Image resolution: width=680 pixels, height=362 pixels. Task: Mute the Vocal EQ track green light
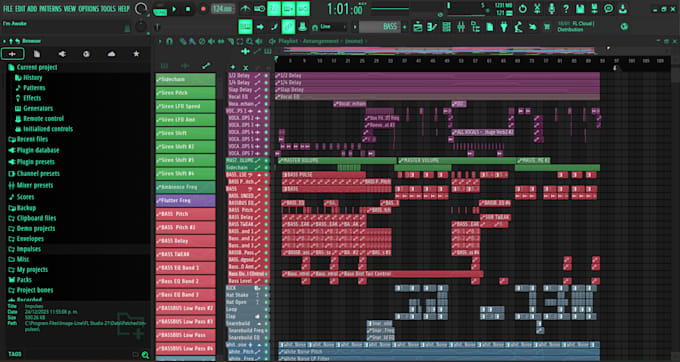[x=266, y=97]
